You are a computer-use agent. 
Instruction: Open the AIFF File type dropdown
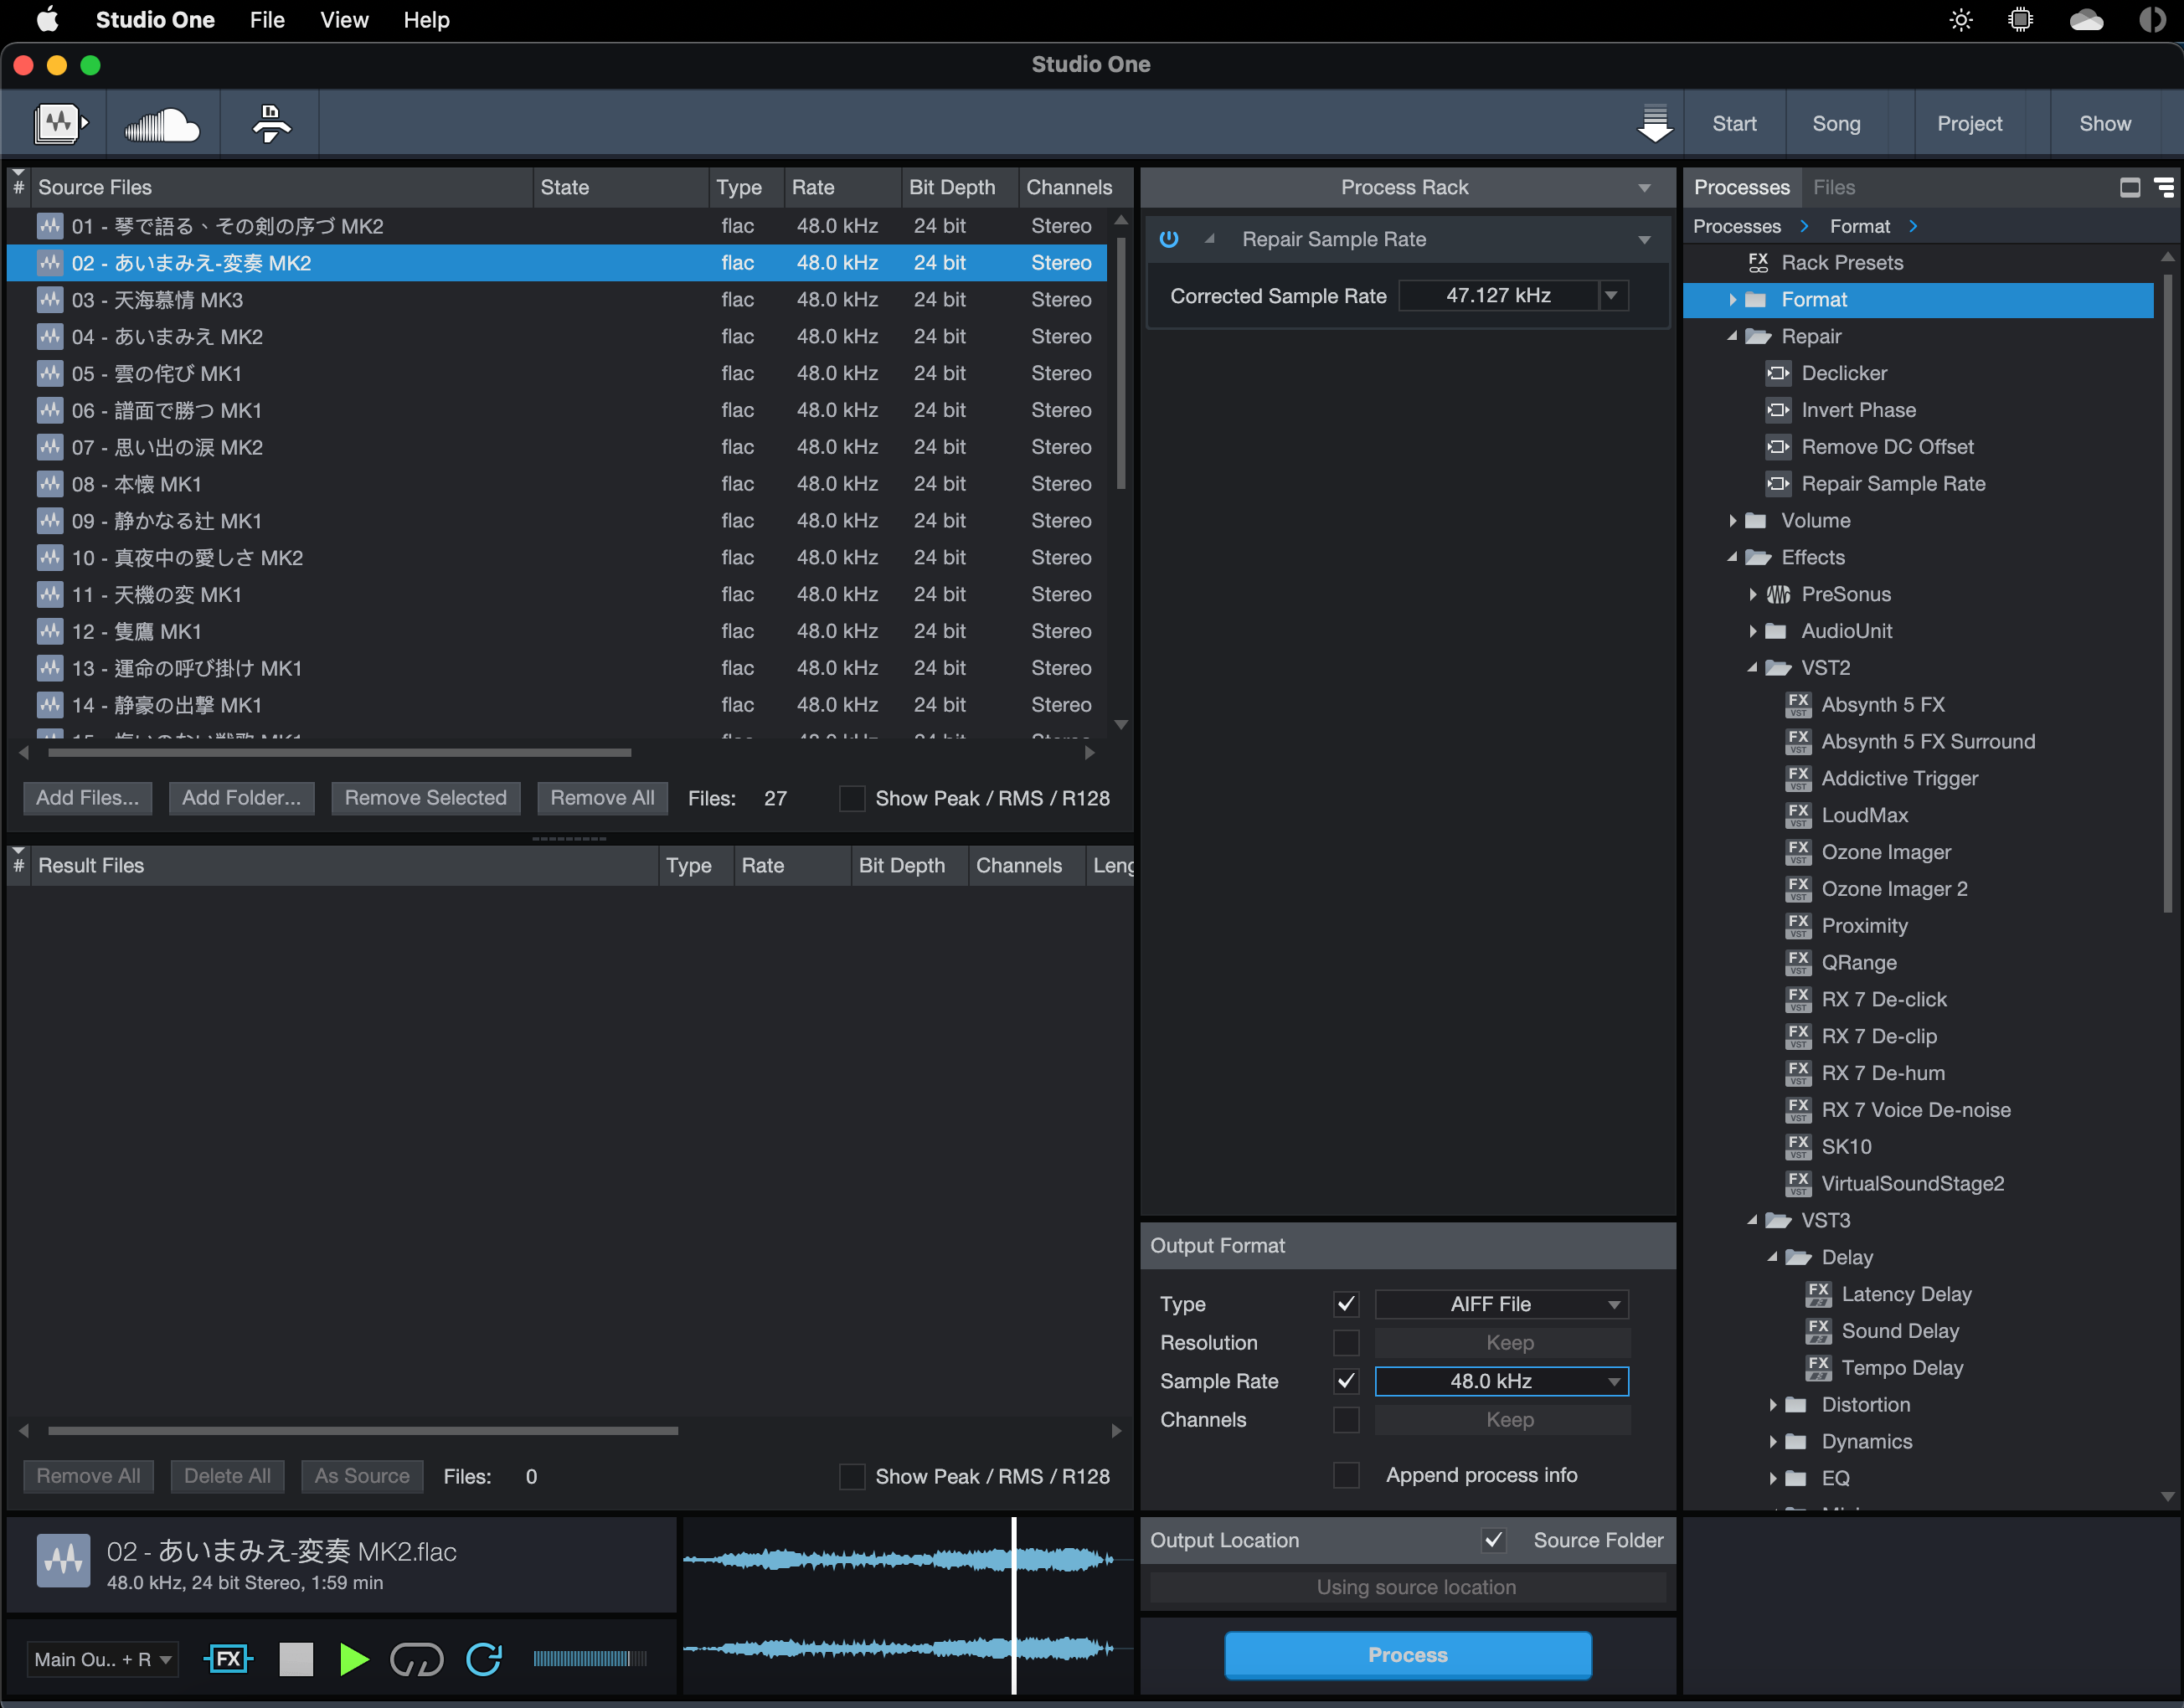pyautogui.click(x=1501, y=1304)
